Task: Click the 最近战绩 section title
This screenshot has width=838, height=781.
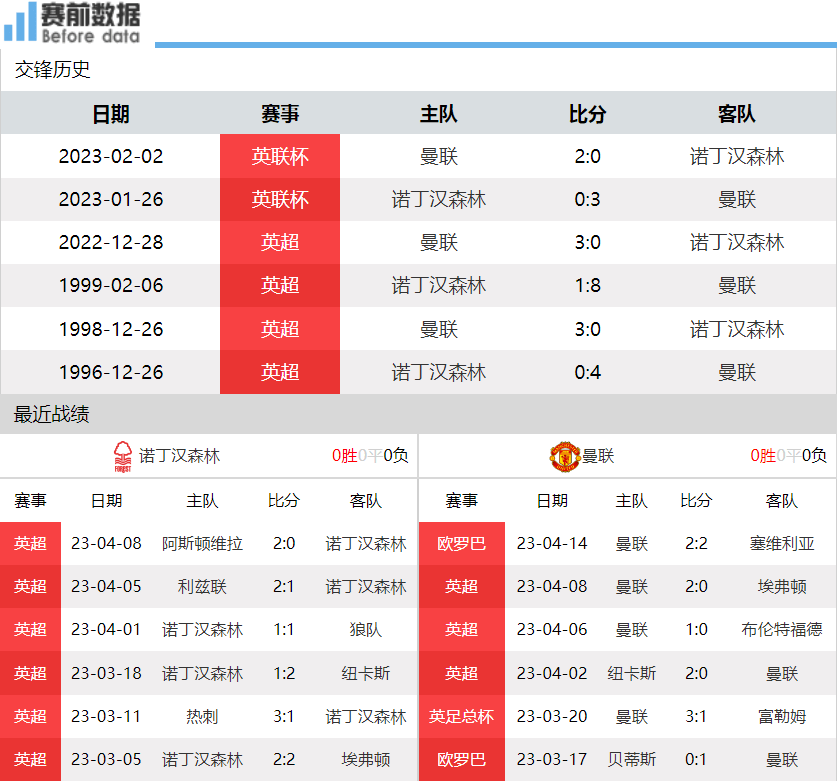Action: click(x=51, y=414)
